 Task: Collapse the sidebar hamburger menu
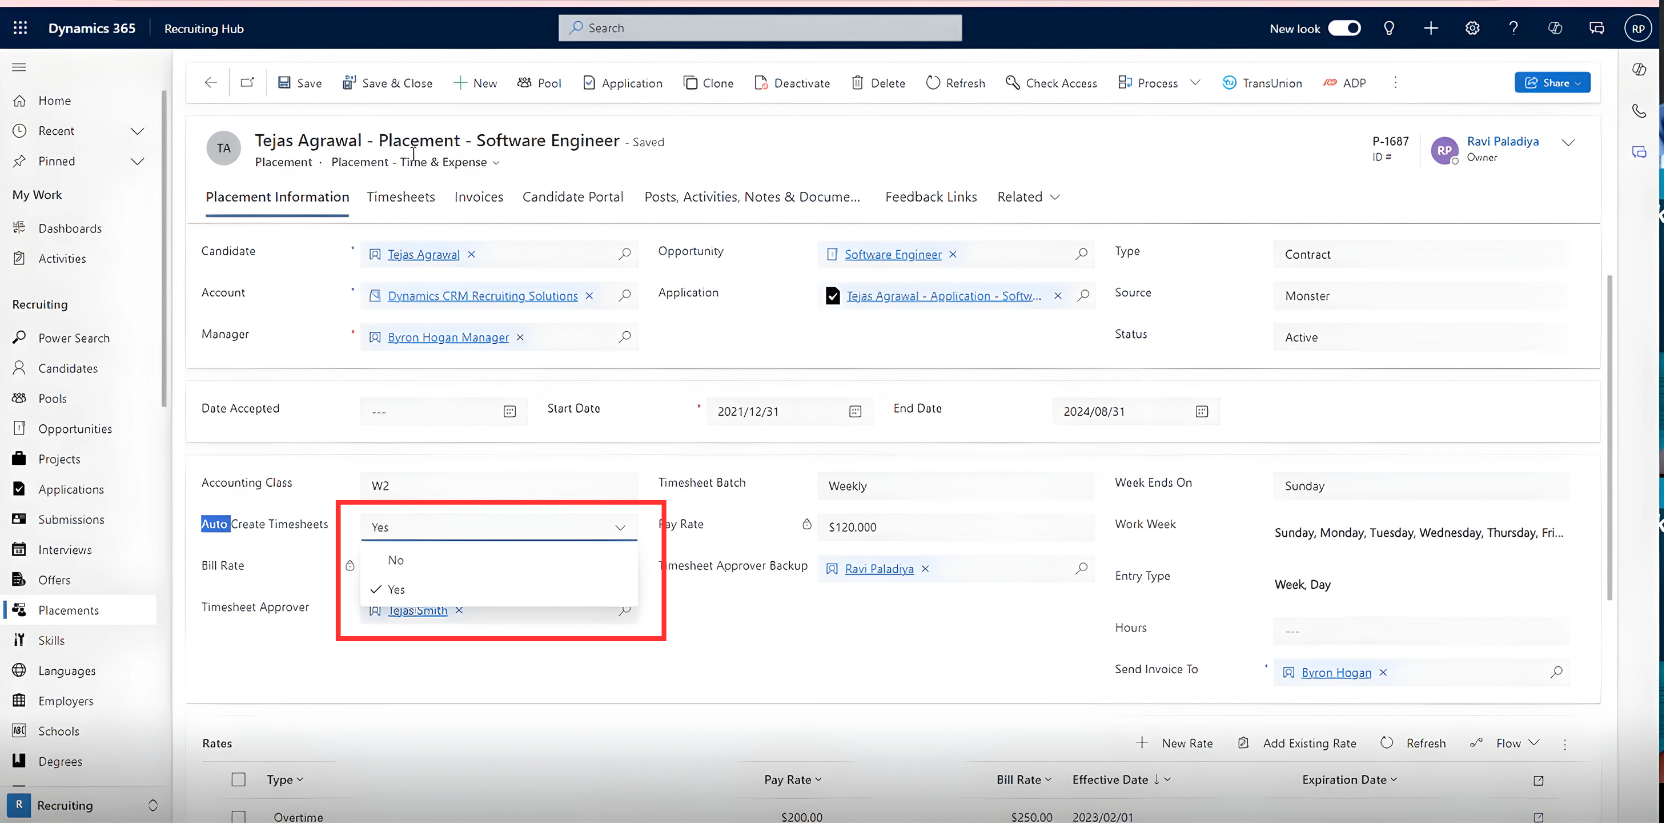[x=19, y=67]
